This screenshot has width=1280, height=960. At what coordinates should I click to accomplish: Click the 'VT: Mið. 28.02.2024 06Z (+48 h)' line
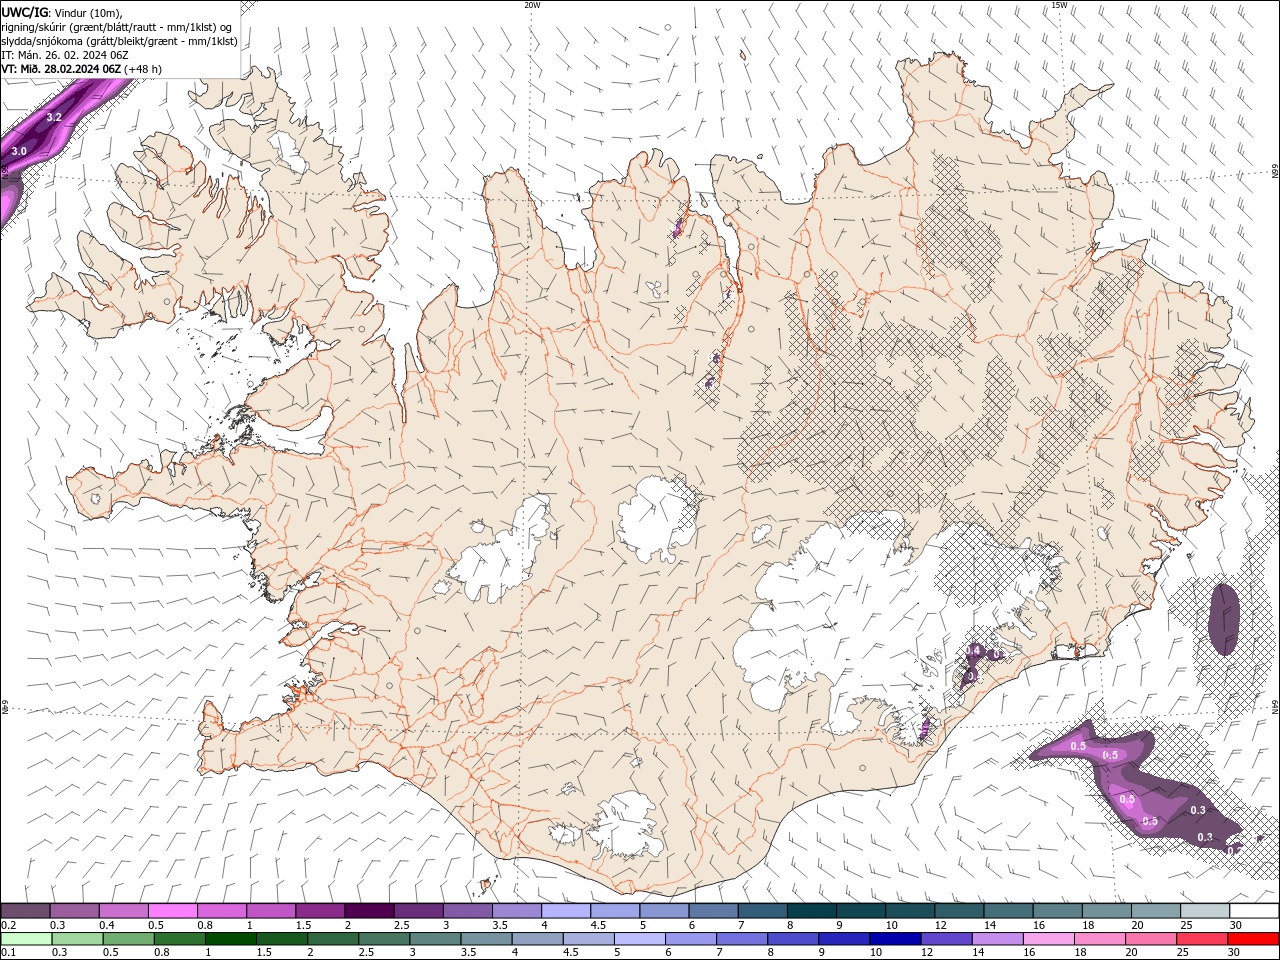[81, 69]
